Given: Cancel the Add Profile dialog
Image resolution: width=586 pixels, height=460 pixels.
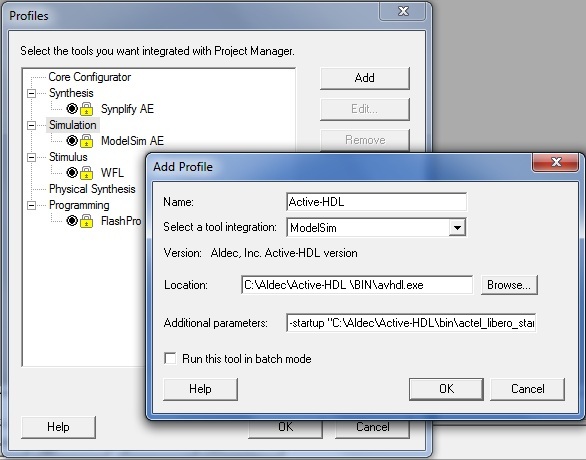Looking at the screenshot, I should 527,389.
